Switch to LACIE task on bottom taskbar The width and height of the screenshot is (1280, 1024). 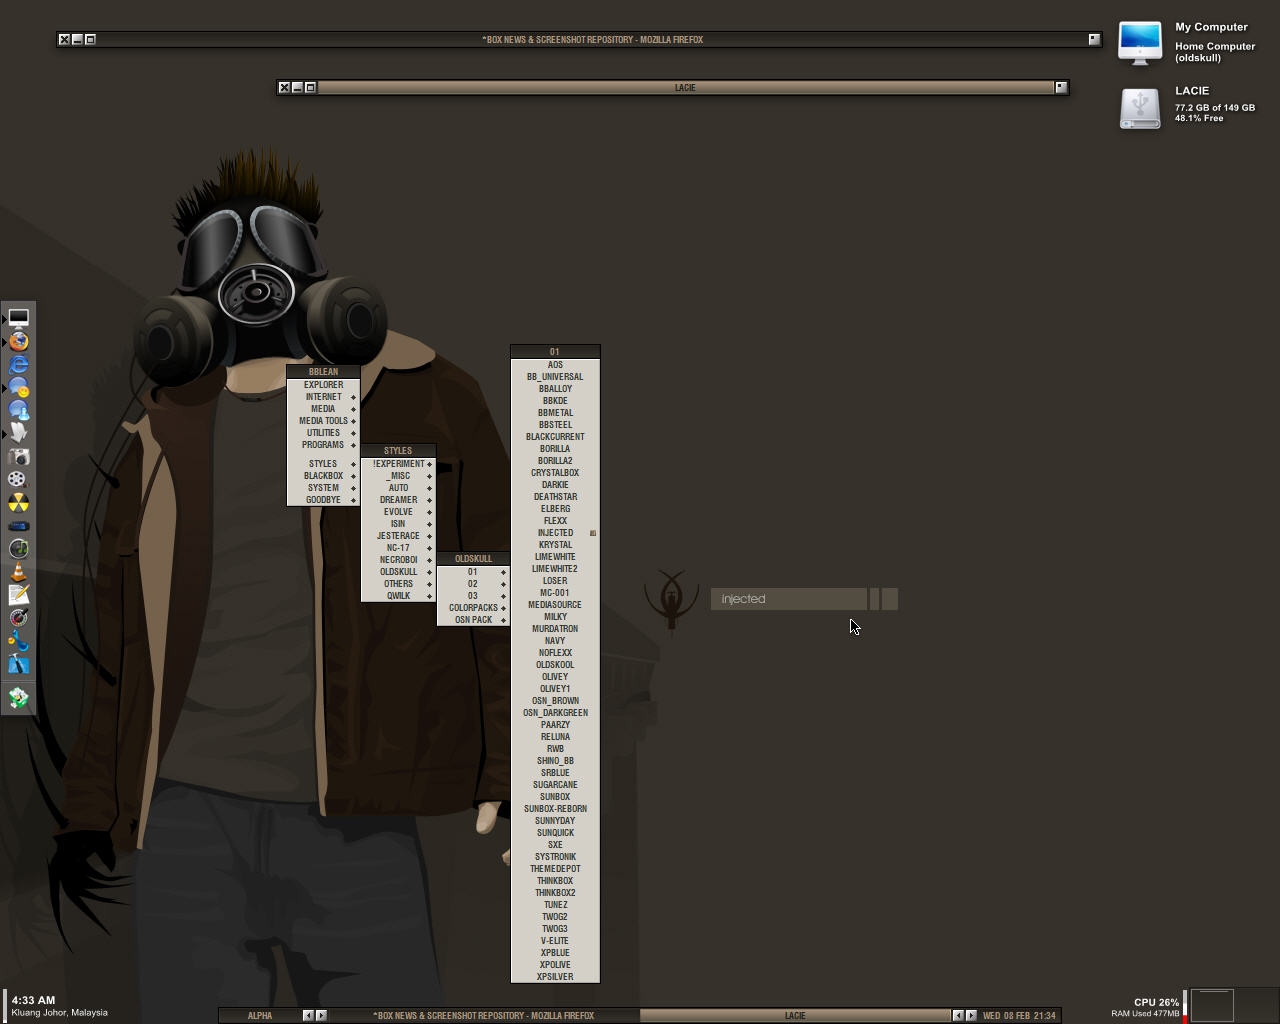[x=795, y=1016]
